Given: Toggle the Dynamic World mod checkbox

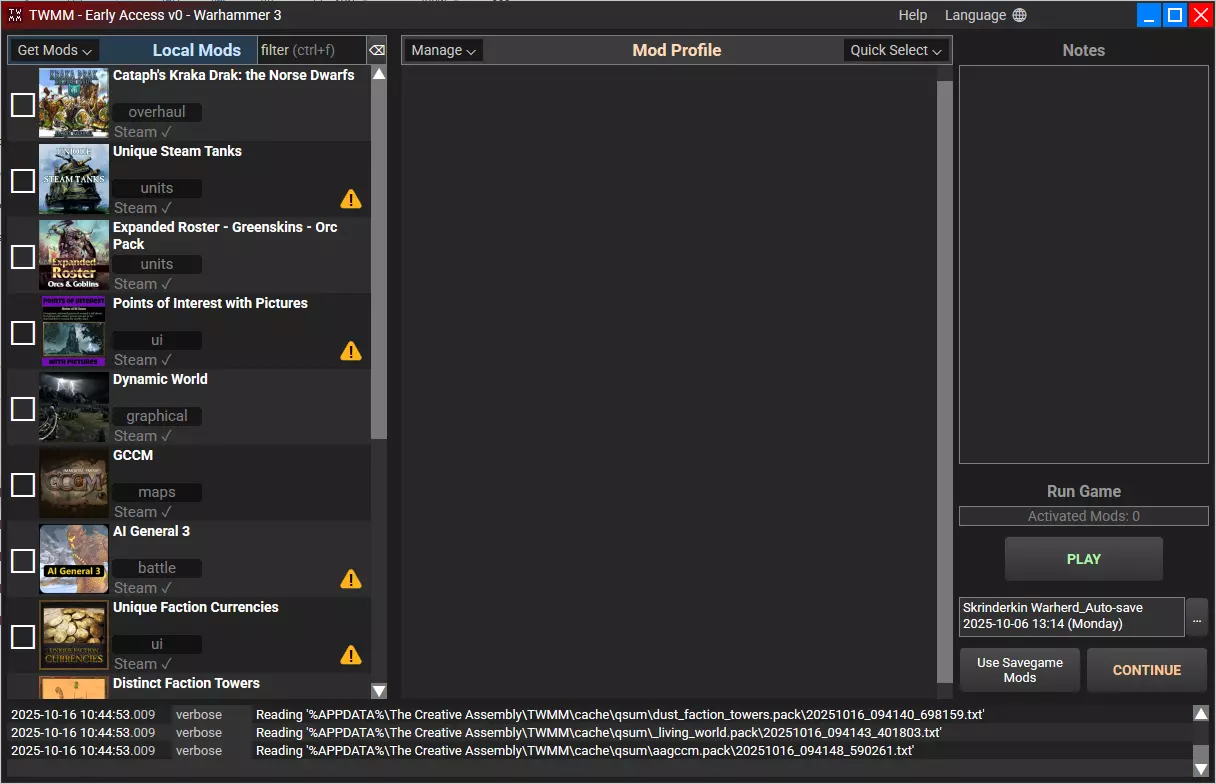Looking at the screenshot, I should pos(23,409).
